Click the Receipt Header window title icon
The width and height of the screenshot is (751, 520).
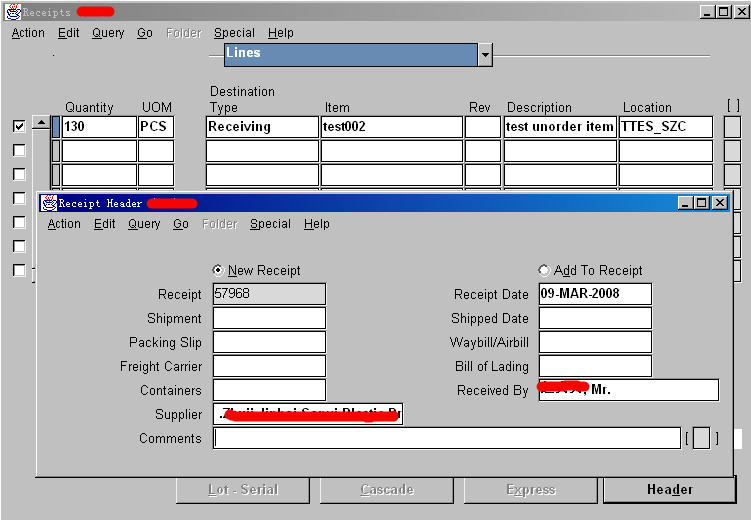point(49,203)
